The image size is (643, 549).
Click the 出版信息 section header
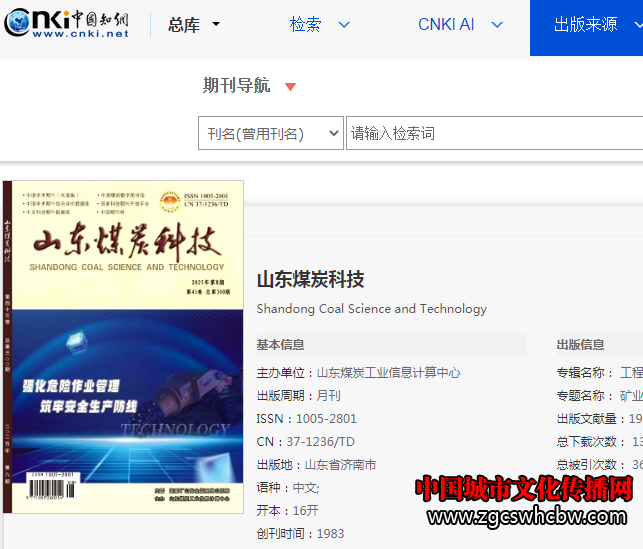[x=580, y=345]
